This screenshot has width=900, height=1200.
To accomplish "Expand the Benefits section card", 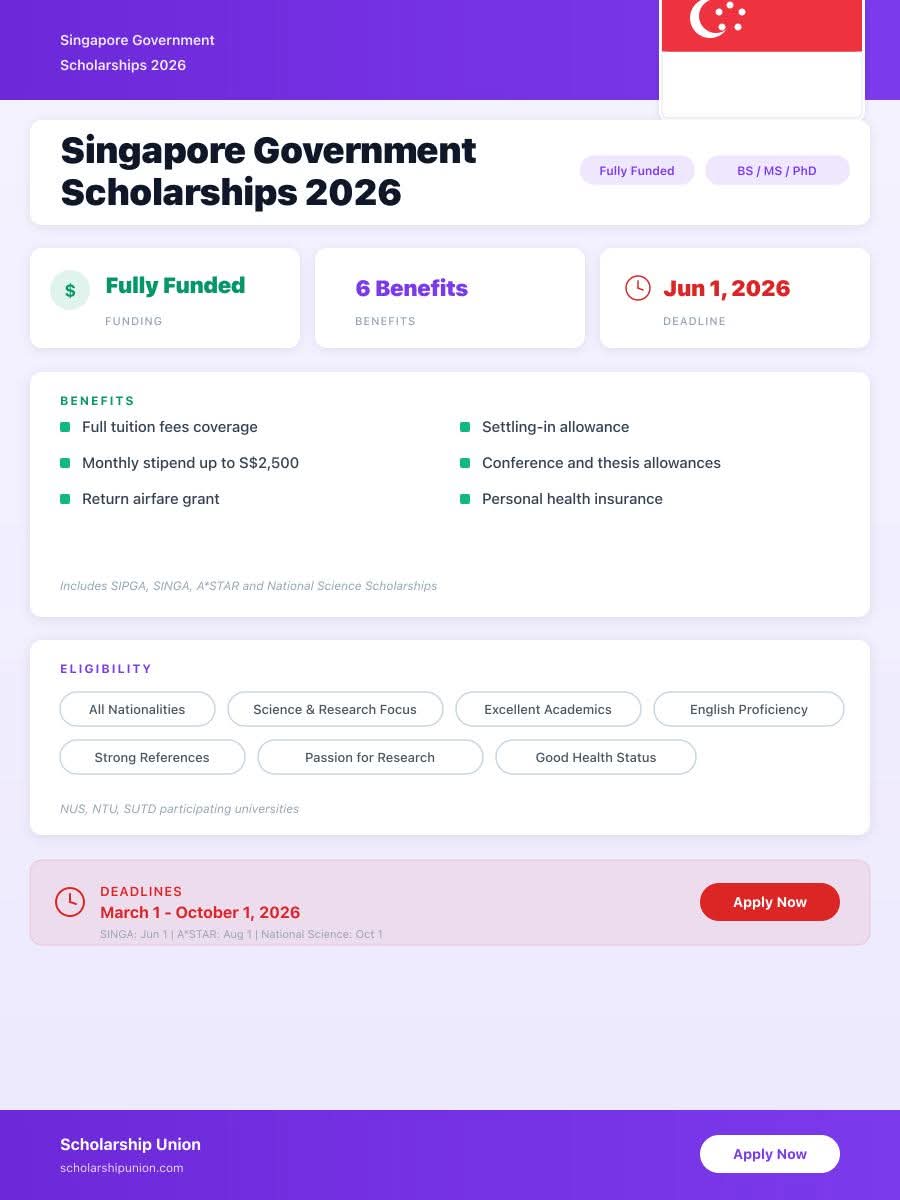I will (450, 493).
